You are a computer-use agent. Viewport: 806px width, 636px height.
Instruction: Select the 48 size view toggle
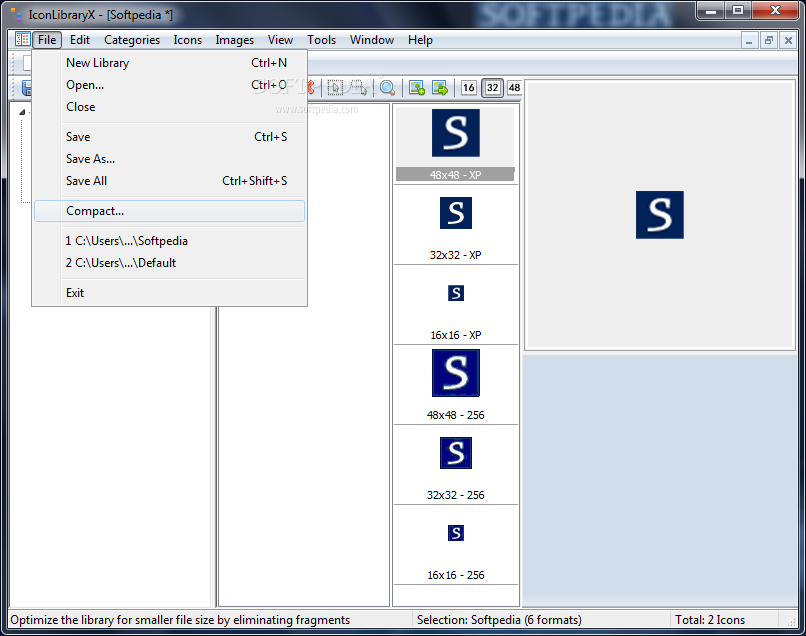point(514,88)
